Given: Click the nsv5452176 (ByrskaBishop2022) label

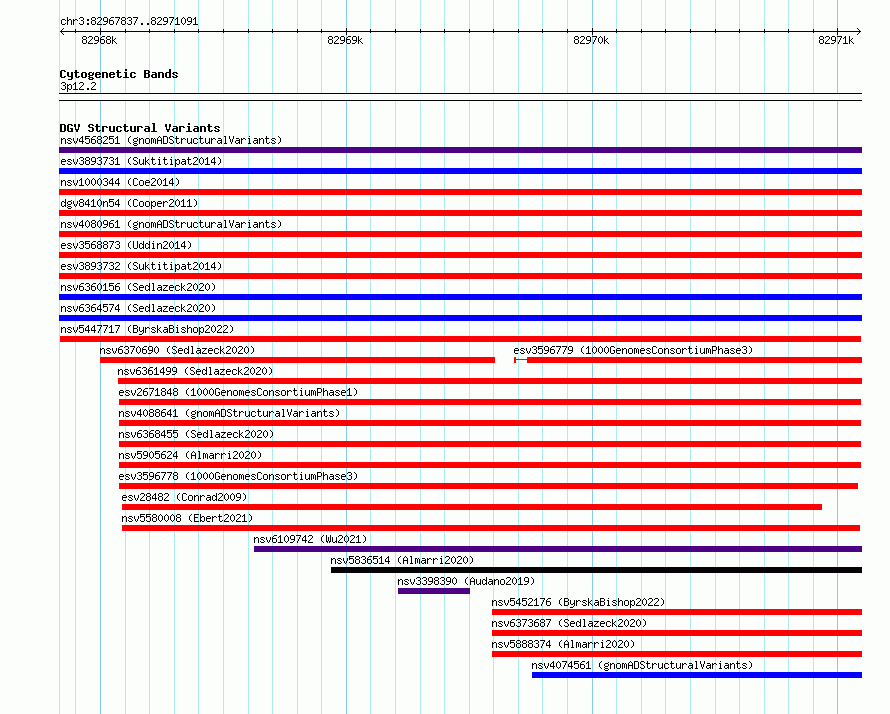Looking at the screenshot, I should point(578,602).
